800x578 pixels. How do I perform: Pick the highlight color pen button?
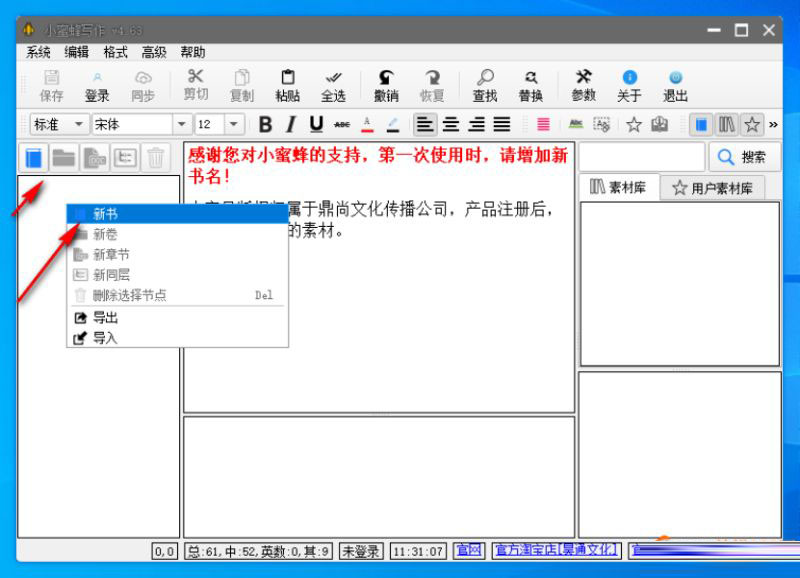tap(392, 124)
